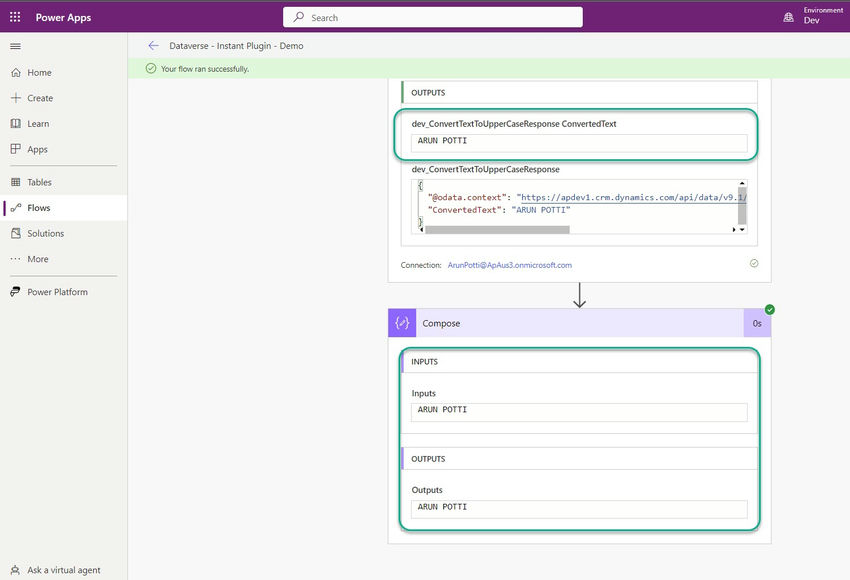Viewport: 850px width, 580px height.
Task: Click the Home icon in sidebar
Action: pyautogui.click(x=16, y=73)
